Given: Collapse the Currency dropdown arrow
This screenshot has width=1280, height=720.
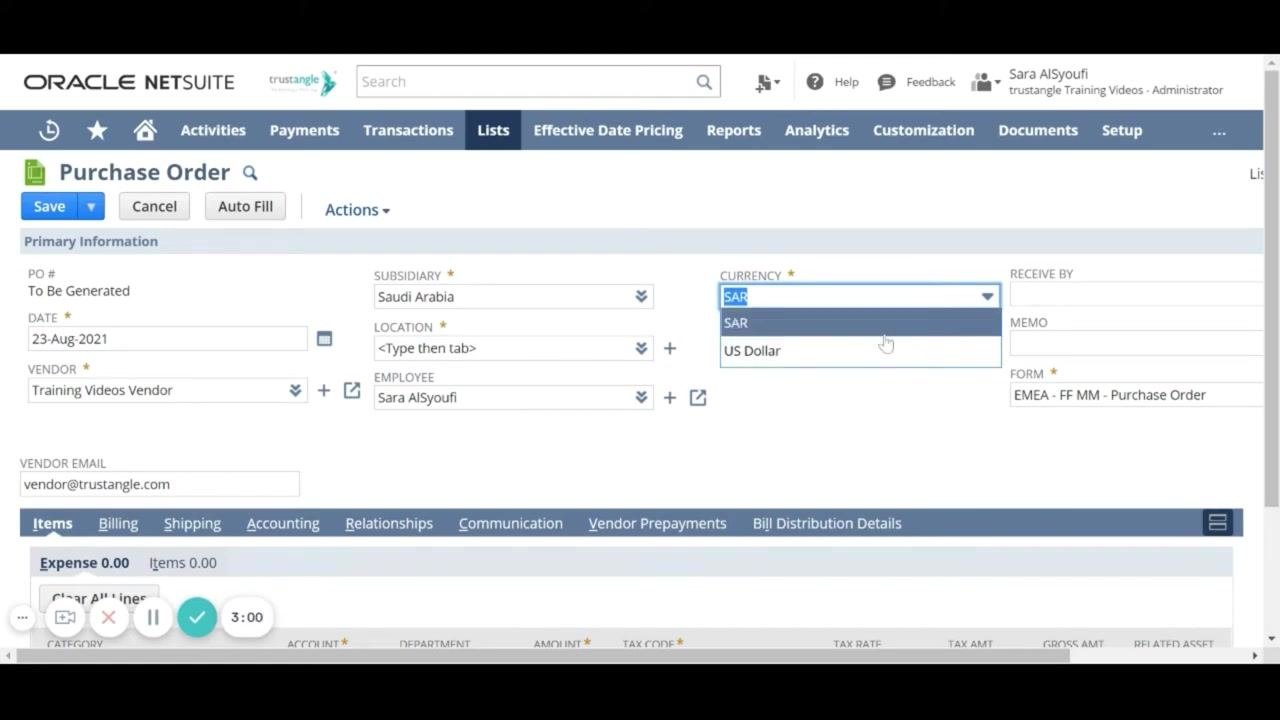Looking at the screenshot, I should [x=987, y=297].
